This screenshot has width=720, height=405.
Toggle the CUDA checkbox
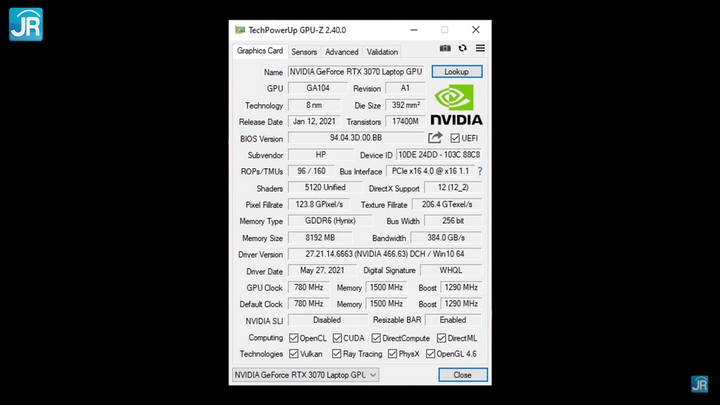[x=338, y=338]
